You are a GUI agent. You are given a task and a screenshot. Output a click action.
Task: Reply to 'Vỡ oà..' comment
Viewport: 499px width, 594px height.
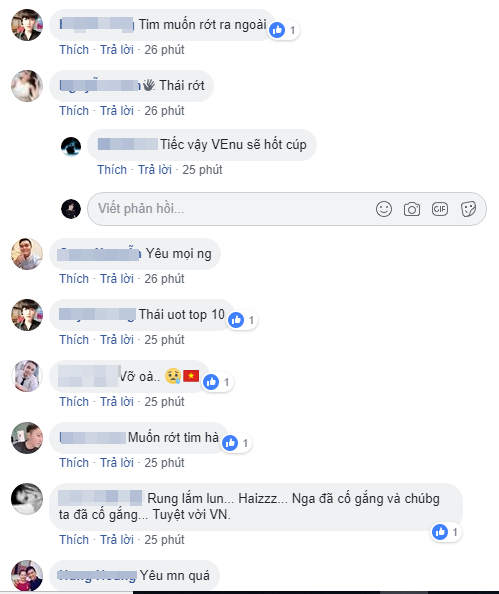point(117,402)
